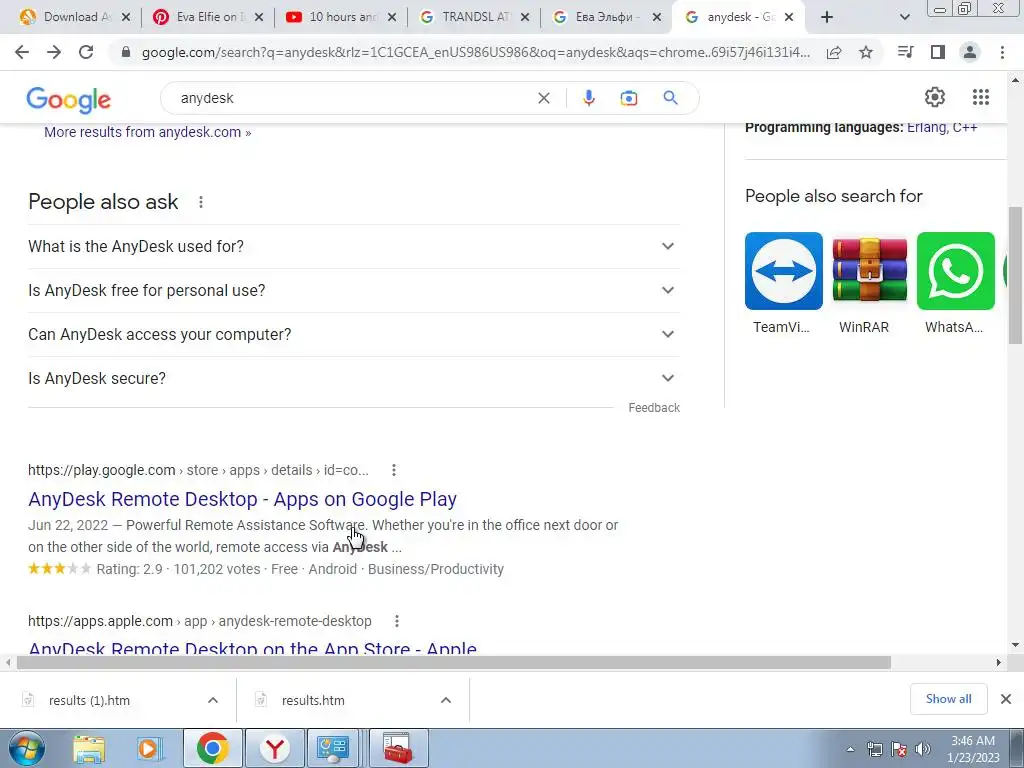
Task: Expand "Can AnyDesk access your computer?"
Action: click(x=354, y=334)
